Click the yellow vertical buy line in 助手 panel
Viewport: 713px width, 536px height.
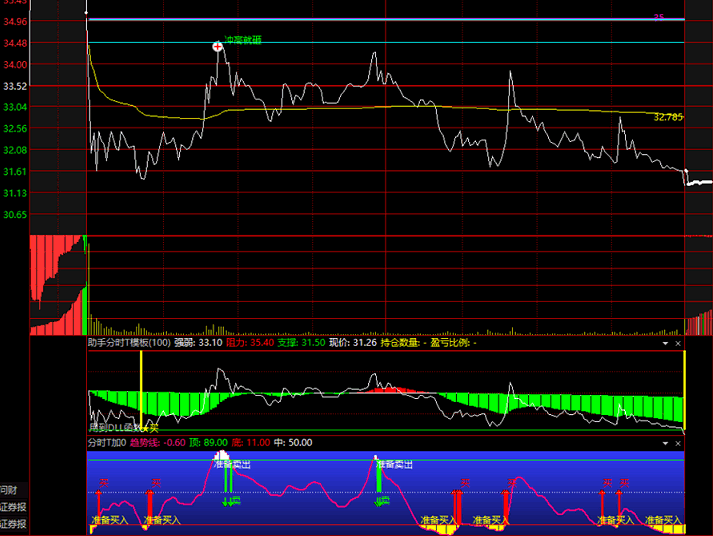[141, 389]
